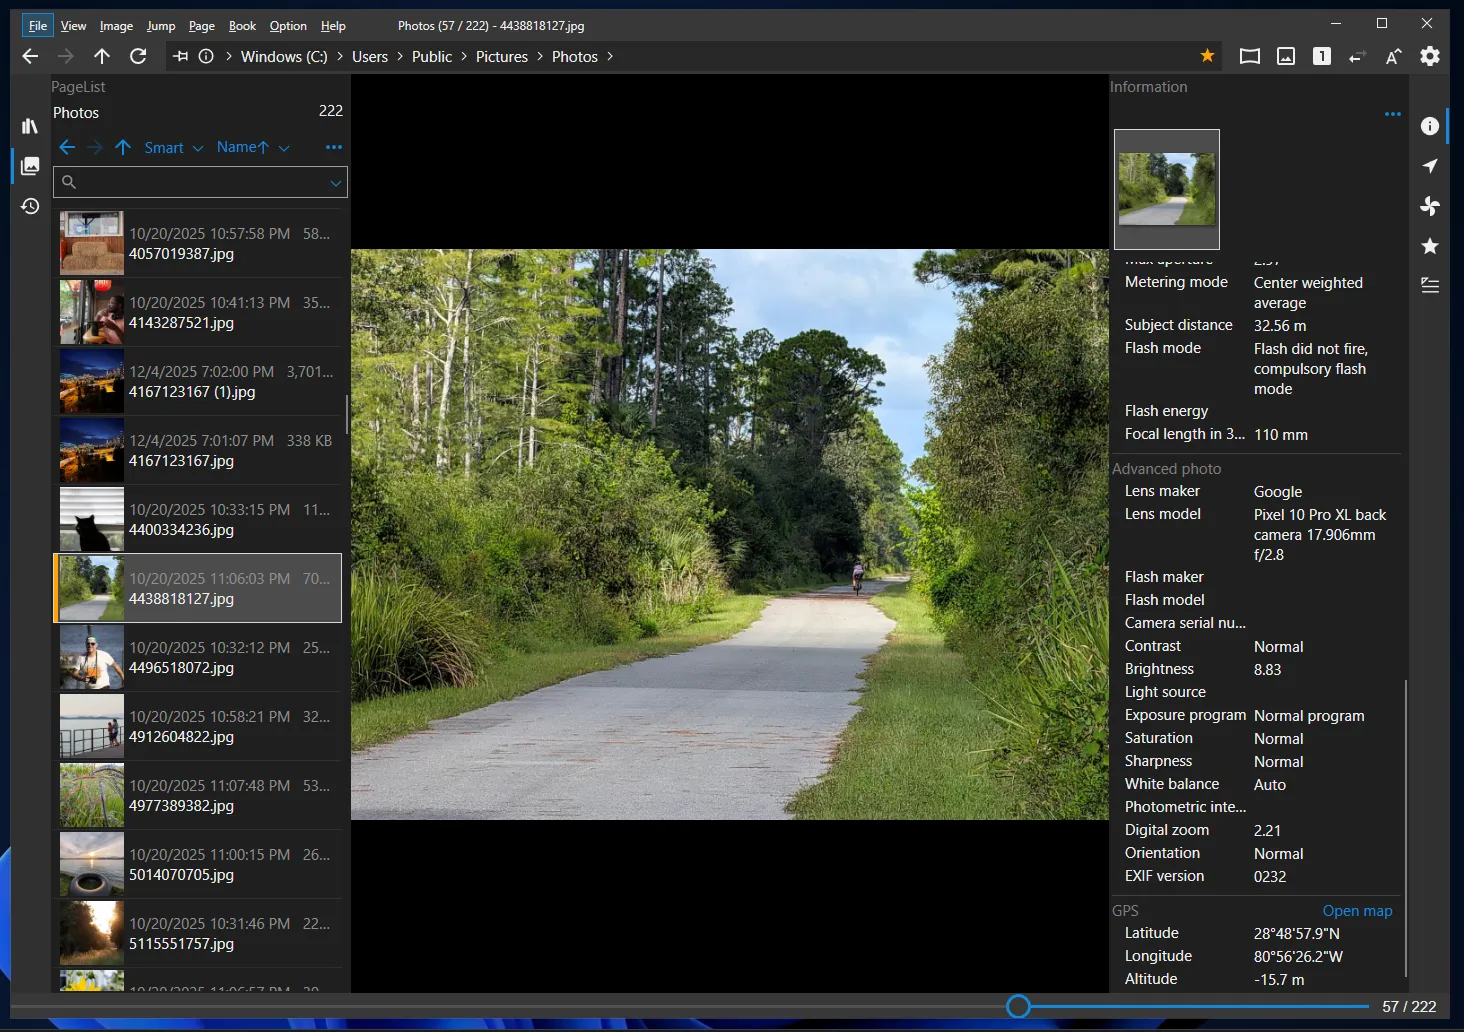
Task: Open the History panel clock icon
Action: tap(30, 206)
